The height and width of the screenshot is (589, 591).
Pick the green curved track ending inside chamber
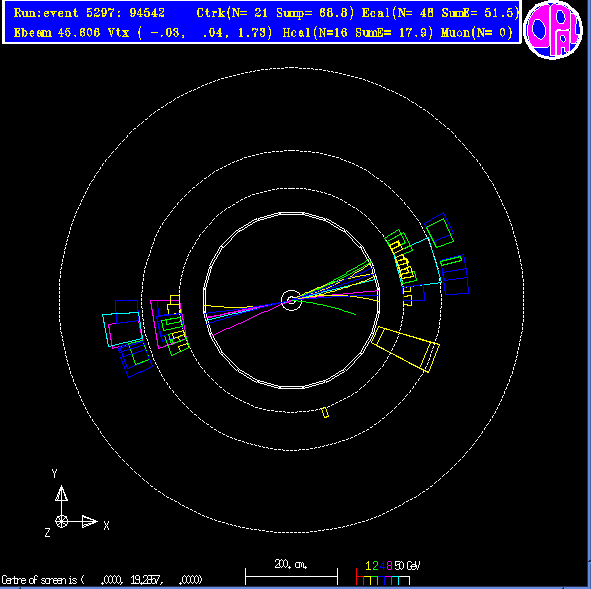pos(328,307)
